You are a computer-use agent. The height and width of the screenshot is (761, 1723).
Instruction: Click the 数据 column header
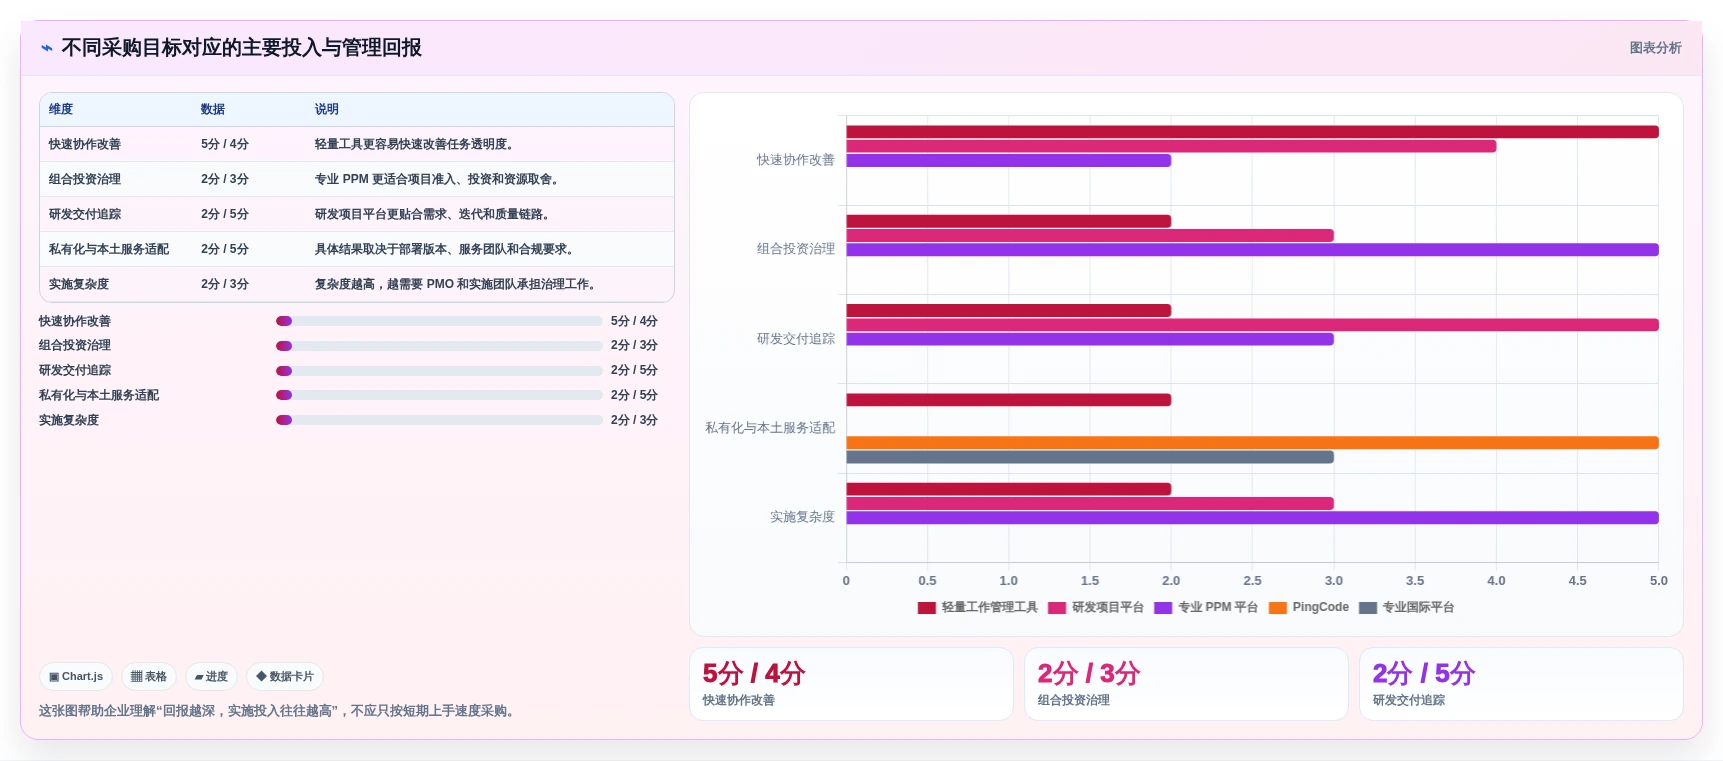point(213,109)
